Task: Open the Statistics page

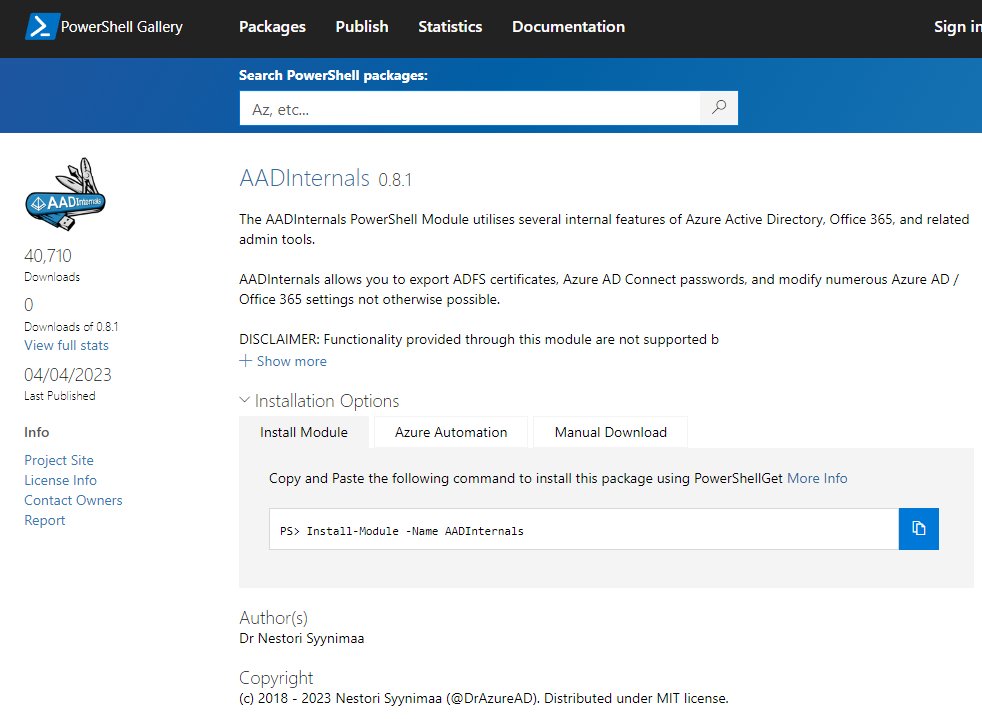Action: 450,27
